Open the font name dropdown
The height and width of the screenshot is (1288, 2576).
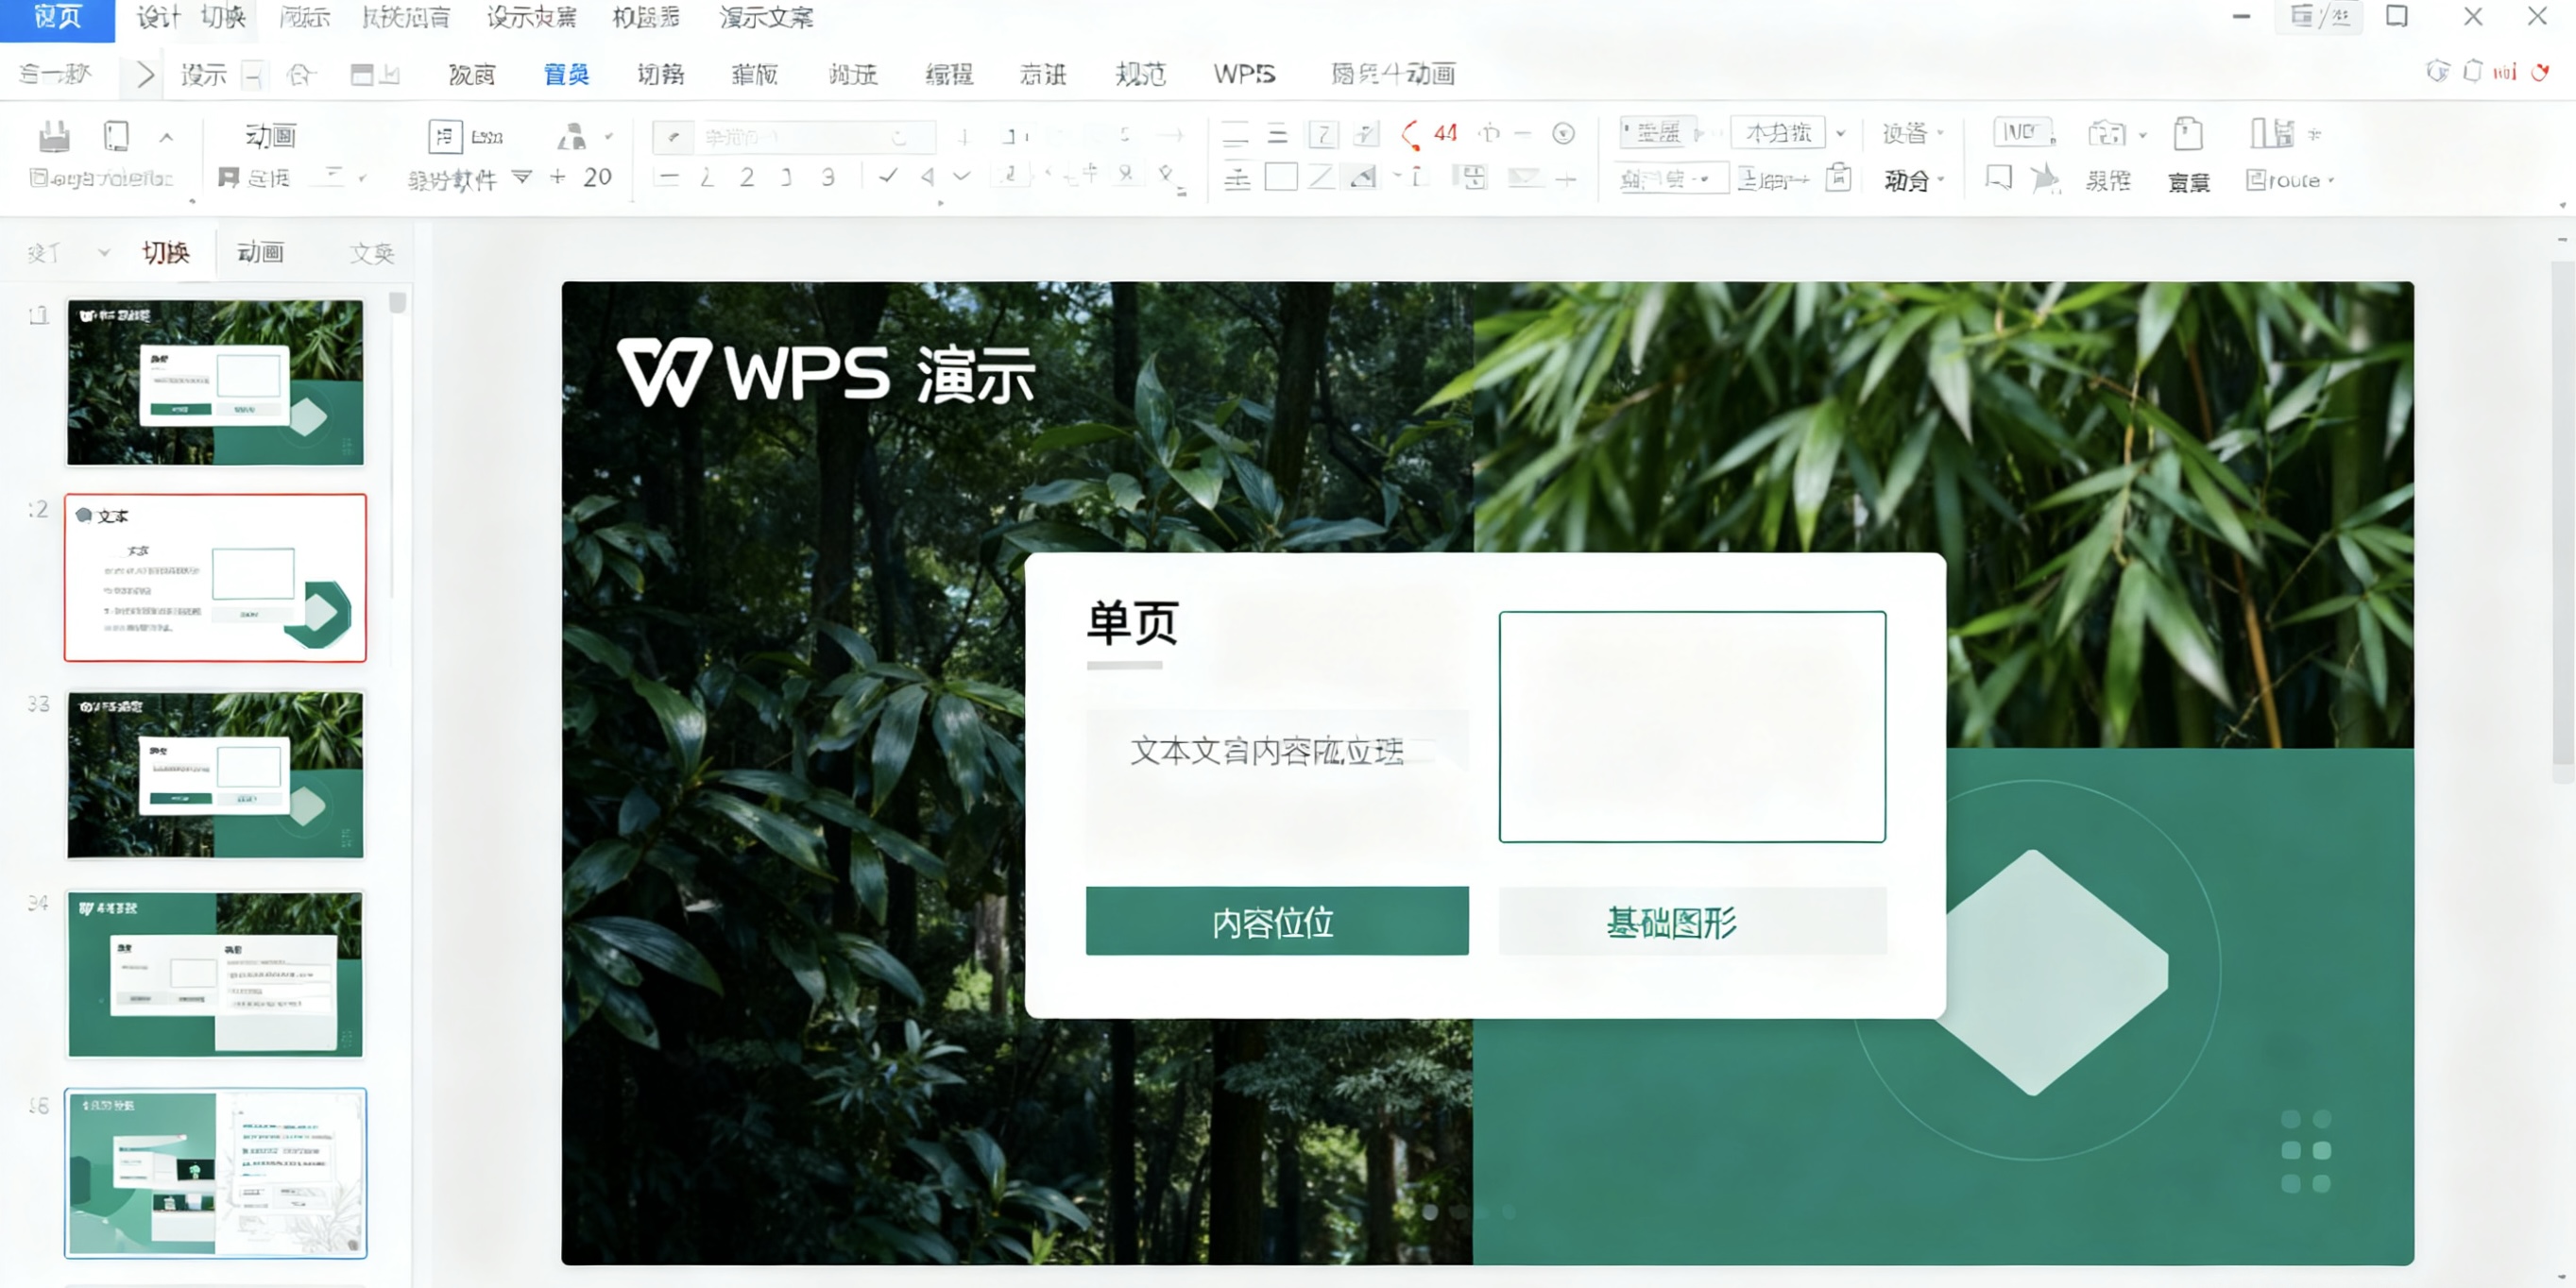[x=899, y=137]
